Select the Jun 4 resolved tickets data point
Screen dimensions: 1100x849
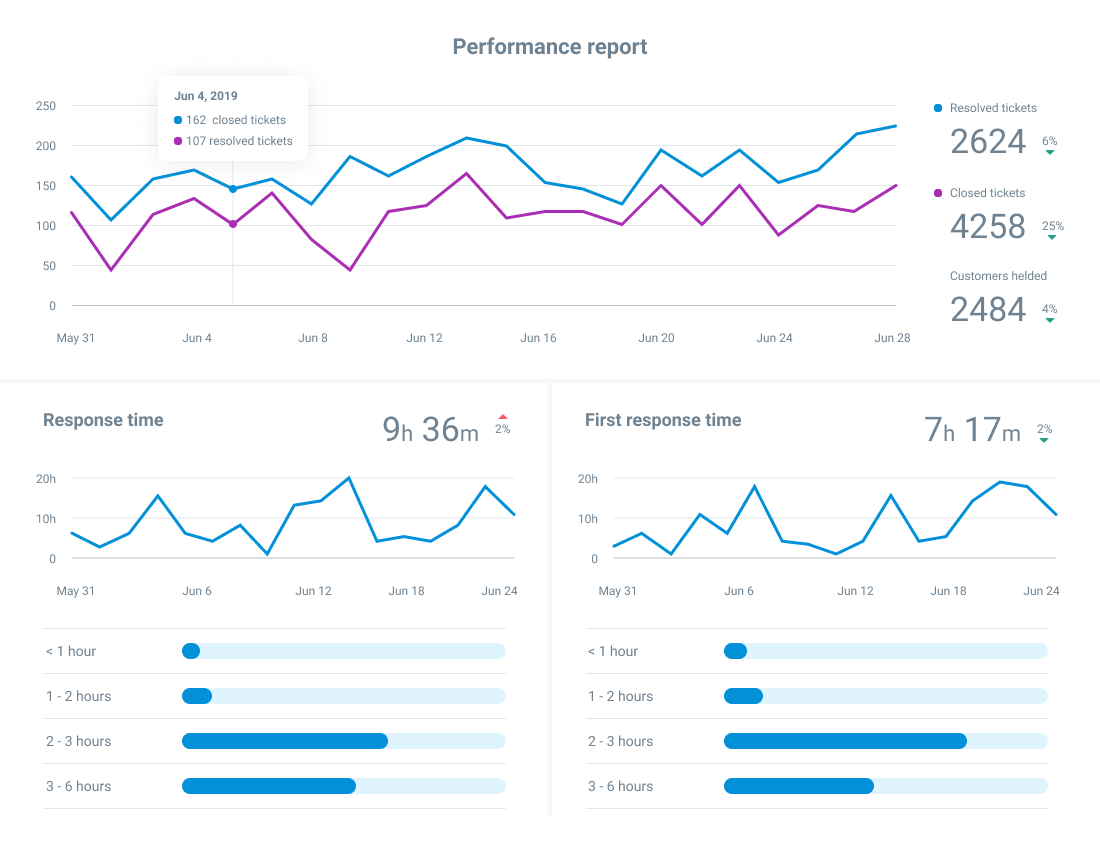[x=233, y=224]
